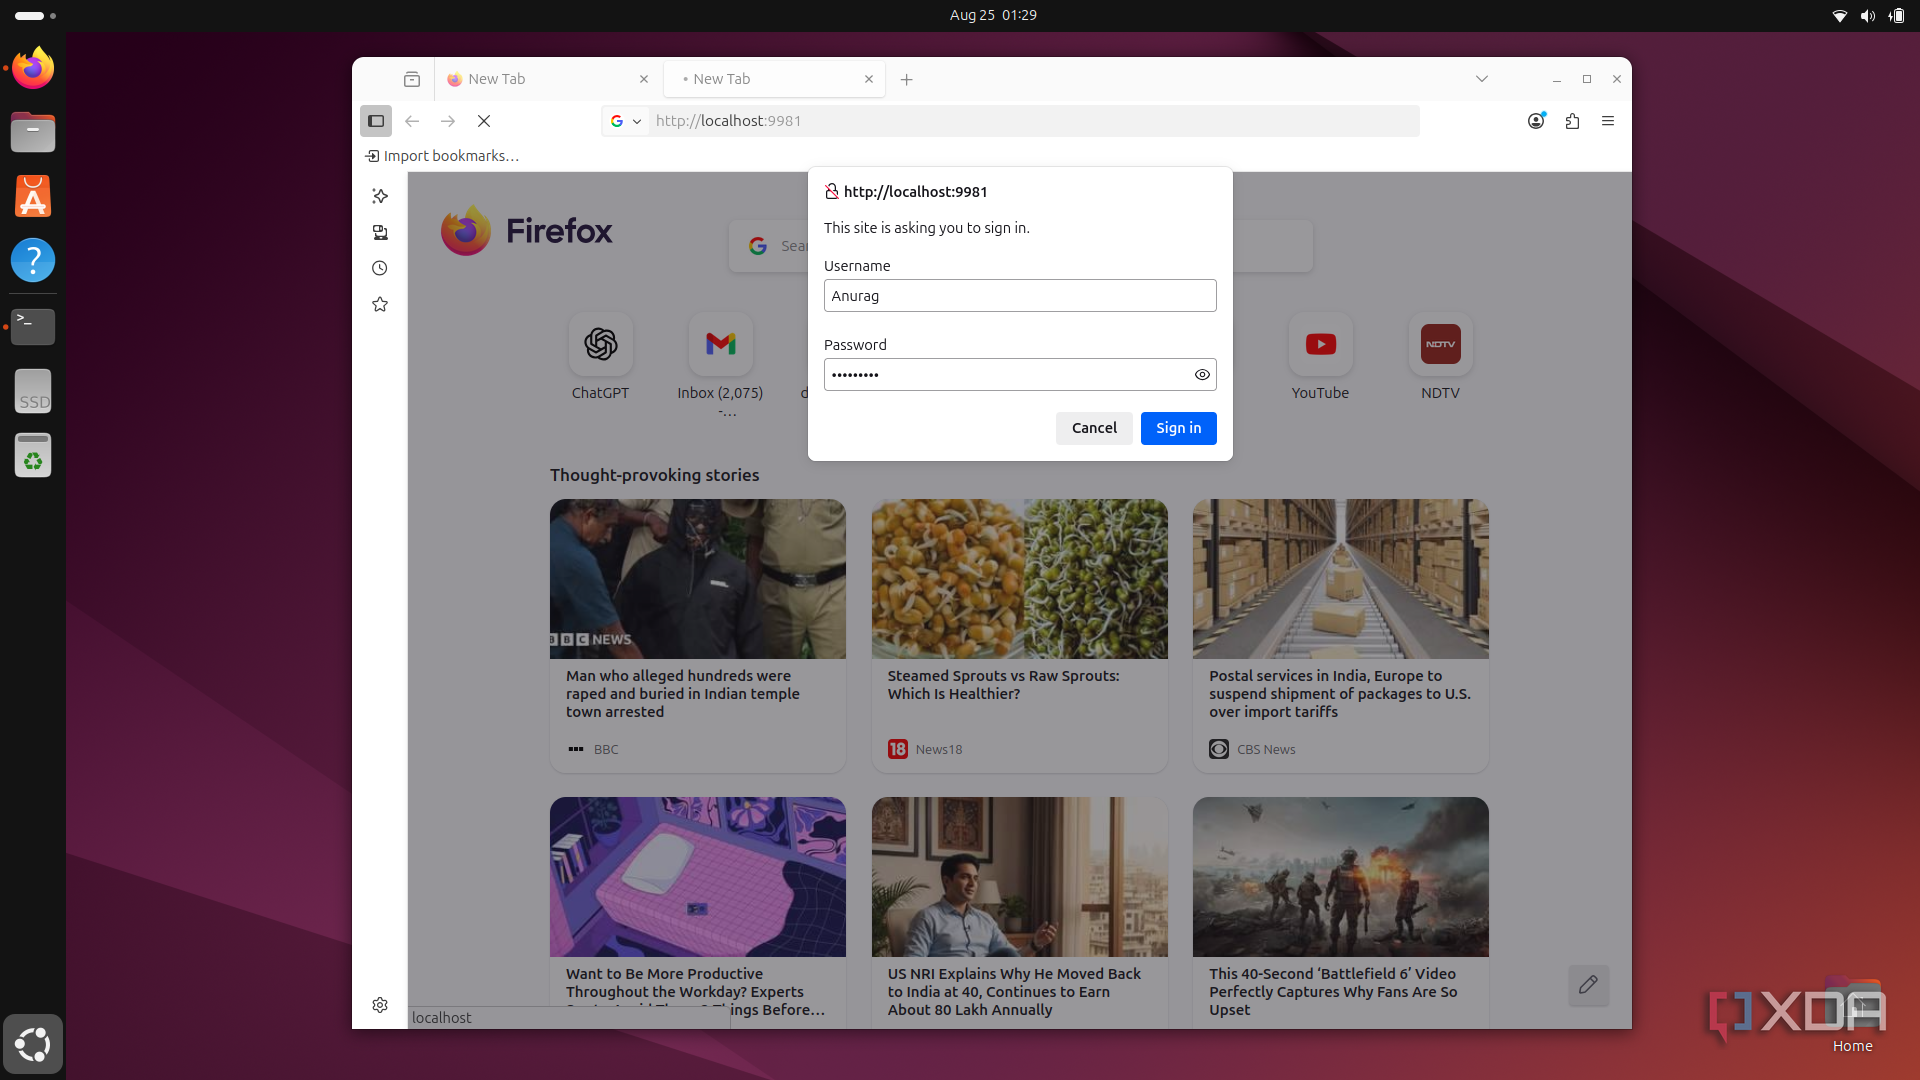Open the hamburger application menu

[1608, 121]
